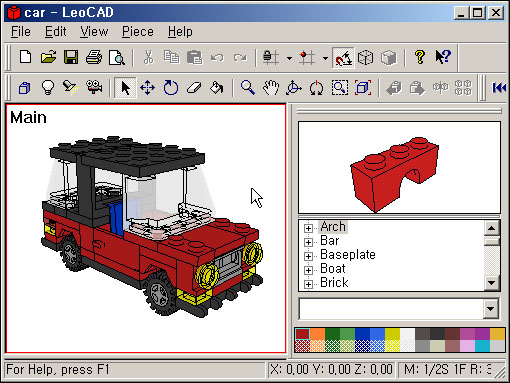Image resolution: width=510 pixels, height=383 pixels.
Task: Select the light bulb tool
Action: tap(48, 88)
